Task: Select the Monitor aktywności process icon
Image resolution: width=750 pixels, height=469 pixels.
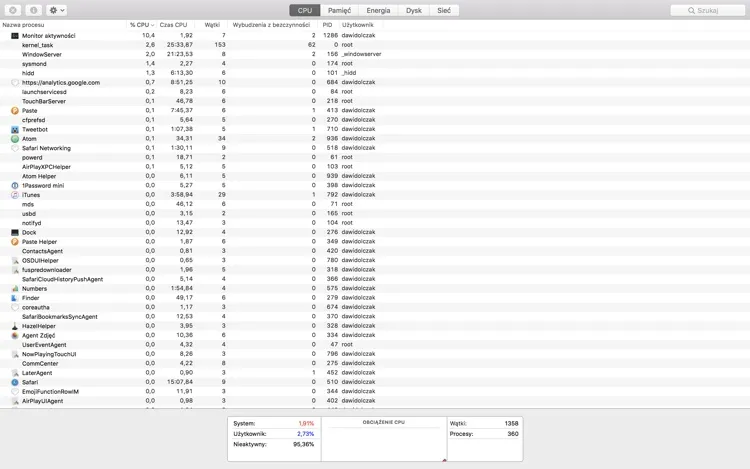Action: (x=15, y=36)
